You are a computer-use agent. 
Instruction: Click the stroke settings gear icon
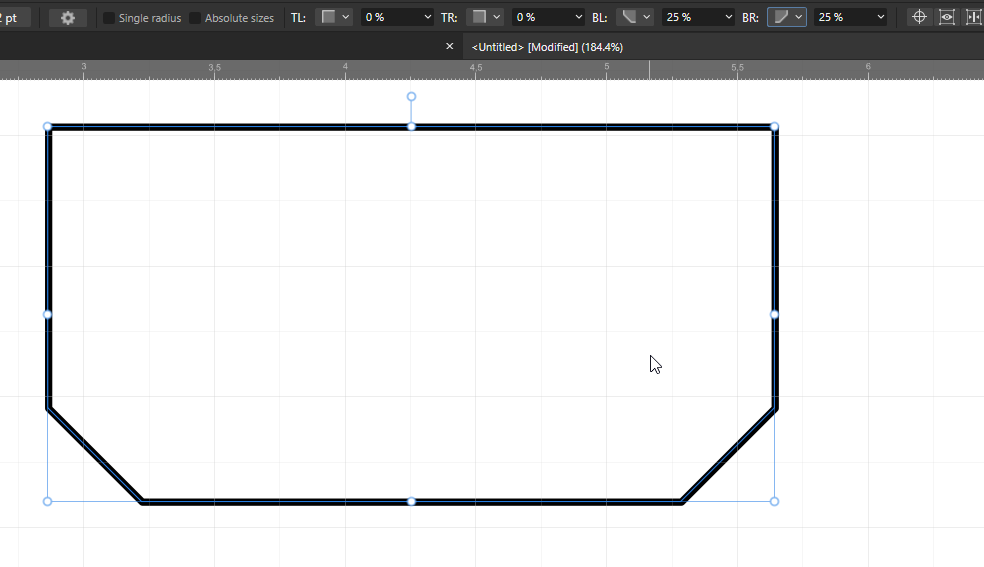(67, 18)
